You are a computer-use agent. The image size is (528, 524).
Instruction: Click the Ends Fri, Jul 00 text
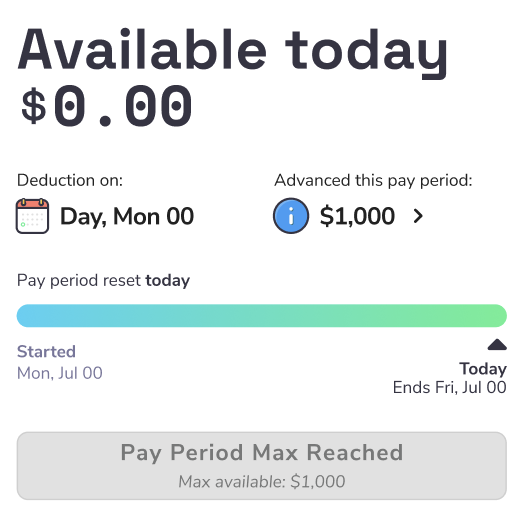(x=450, y=387)
